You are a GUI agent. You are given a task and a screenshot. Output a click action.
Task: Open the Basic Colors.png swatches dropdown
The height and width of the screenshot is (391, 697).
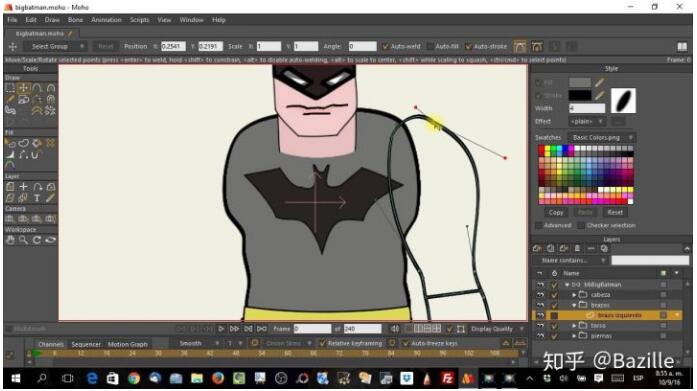point(602,137)
